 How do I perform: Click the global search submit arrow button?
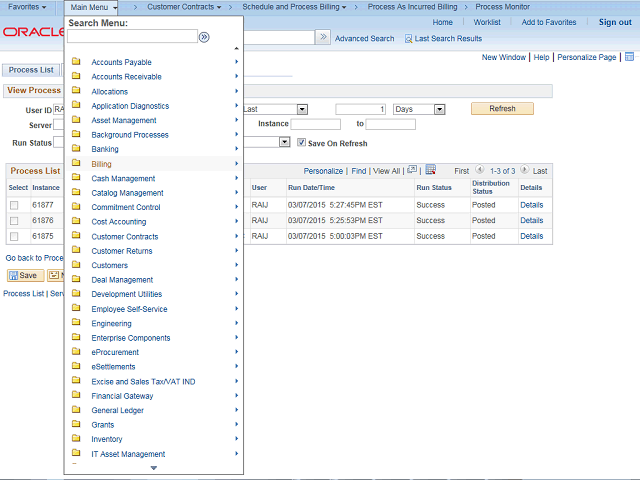pos(323,37)
